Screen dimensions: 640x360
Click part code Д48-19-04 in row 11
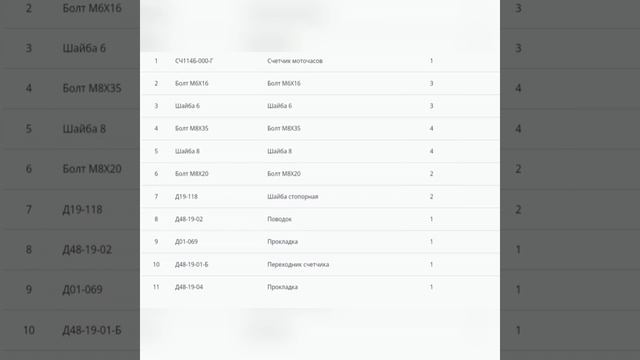click(x=189, y=287)
